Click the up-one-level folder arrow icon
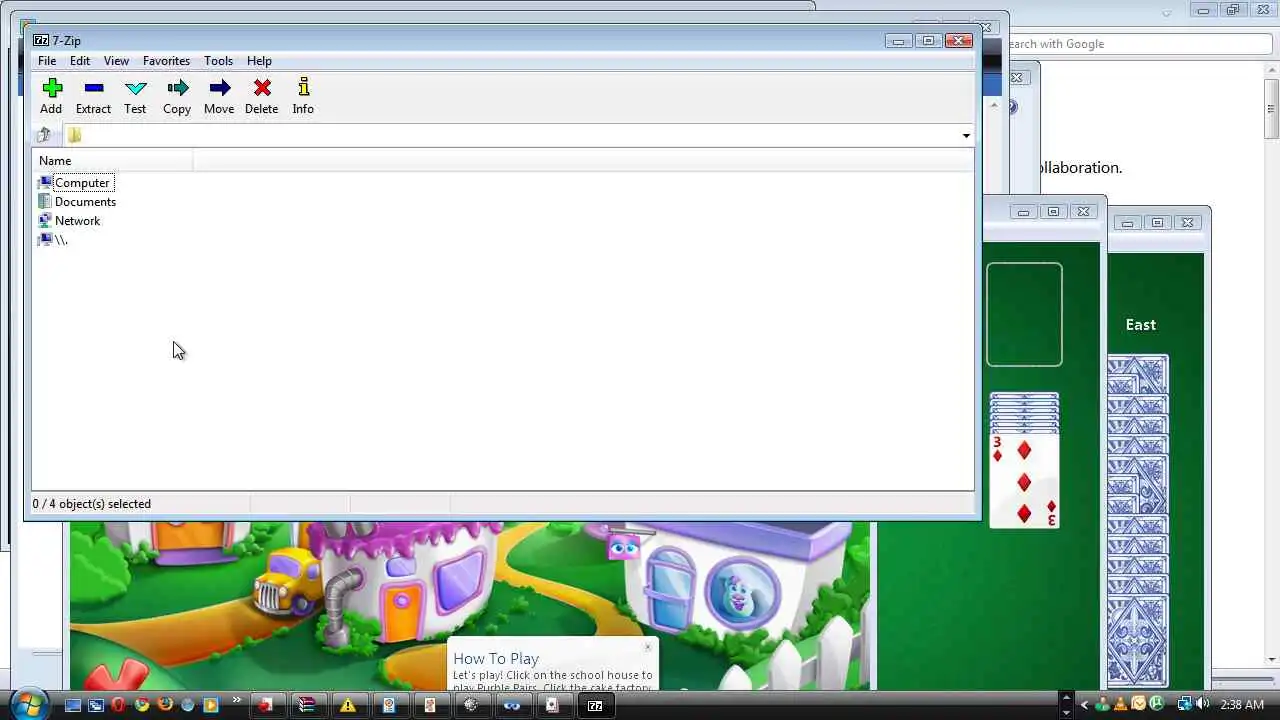Viewport: 1280px width, 720px height. pos(43,135)
